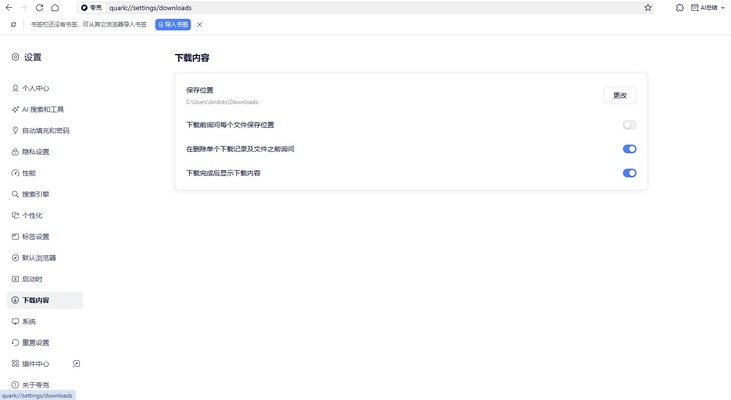
Task: Select the highlighted 下载内容 sidebar item
Action: [45, 300]
